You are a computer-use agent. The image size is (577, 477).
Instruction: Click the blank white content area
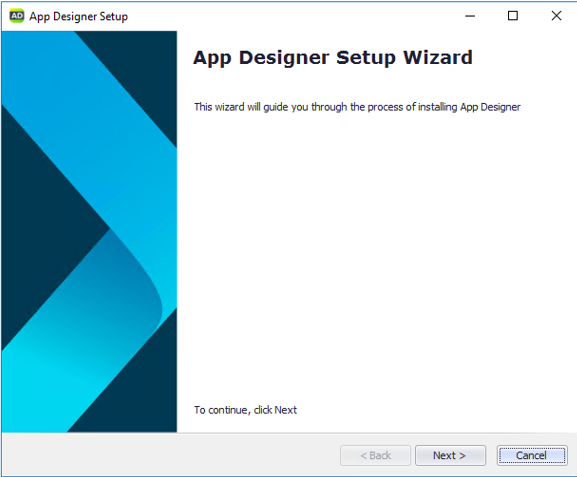pyautogui.click(x=375, y=258)
